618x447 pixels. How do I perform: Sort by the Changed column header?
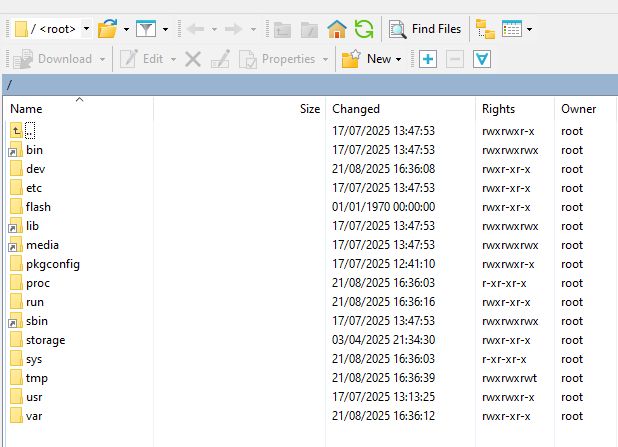tap(356, 108)
